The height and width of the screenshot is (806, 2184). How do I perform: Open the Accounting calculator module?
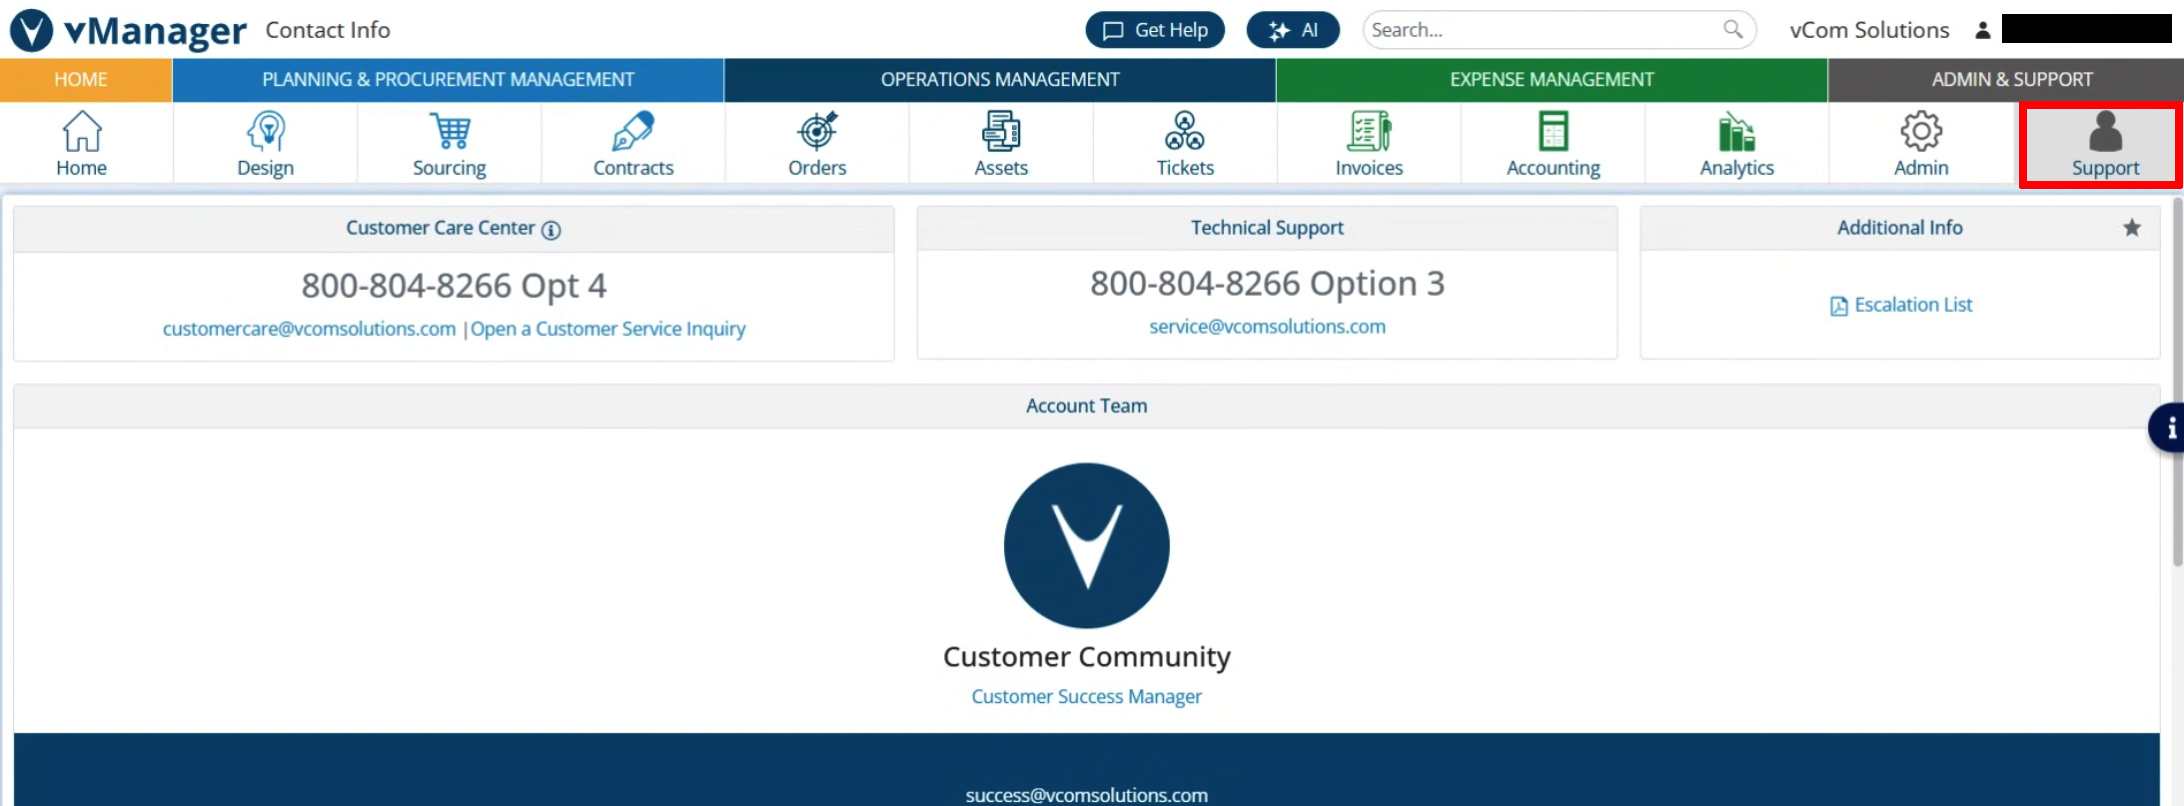(x=1553, y=143)
